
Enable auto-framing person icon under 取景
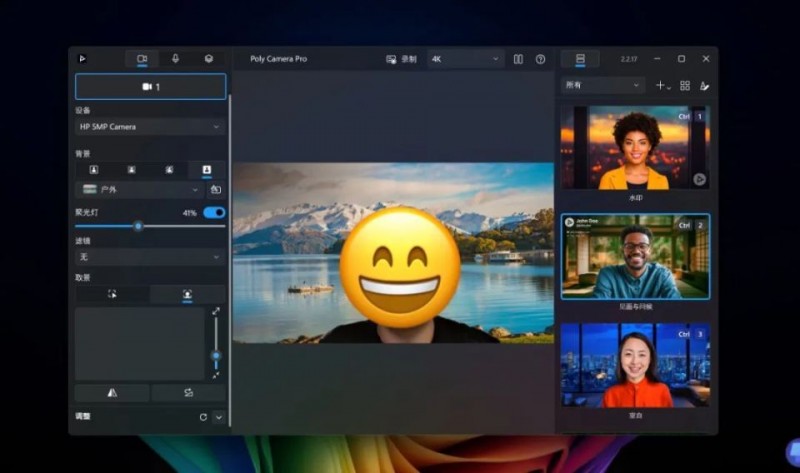[x=187, y=295]
